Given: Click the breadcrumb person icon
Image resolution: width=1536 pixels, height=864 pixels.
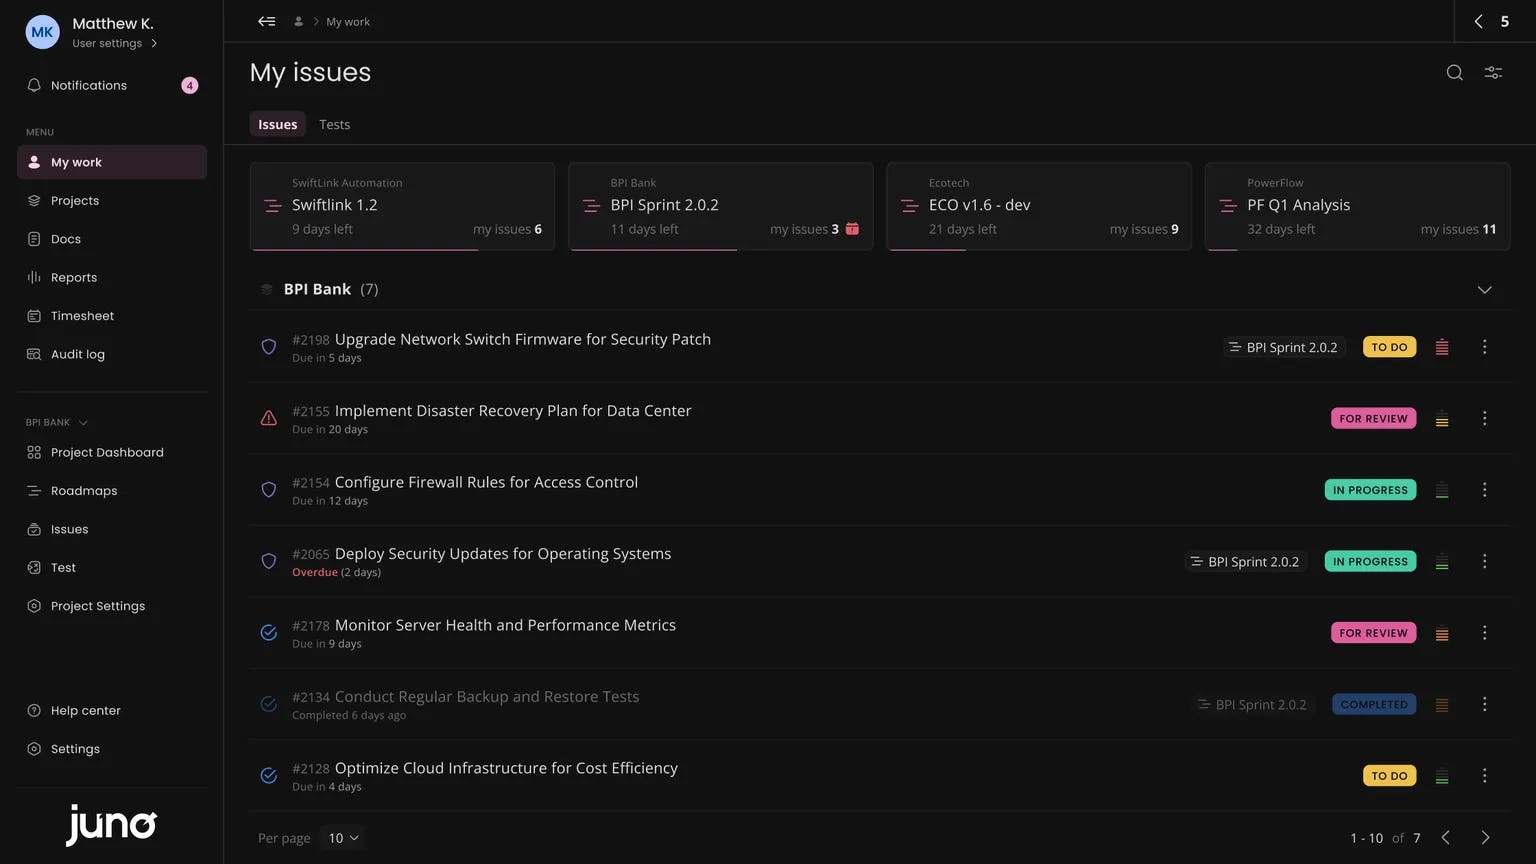Looking at the screenshot, I should click(298, 21).
